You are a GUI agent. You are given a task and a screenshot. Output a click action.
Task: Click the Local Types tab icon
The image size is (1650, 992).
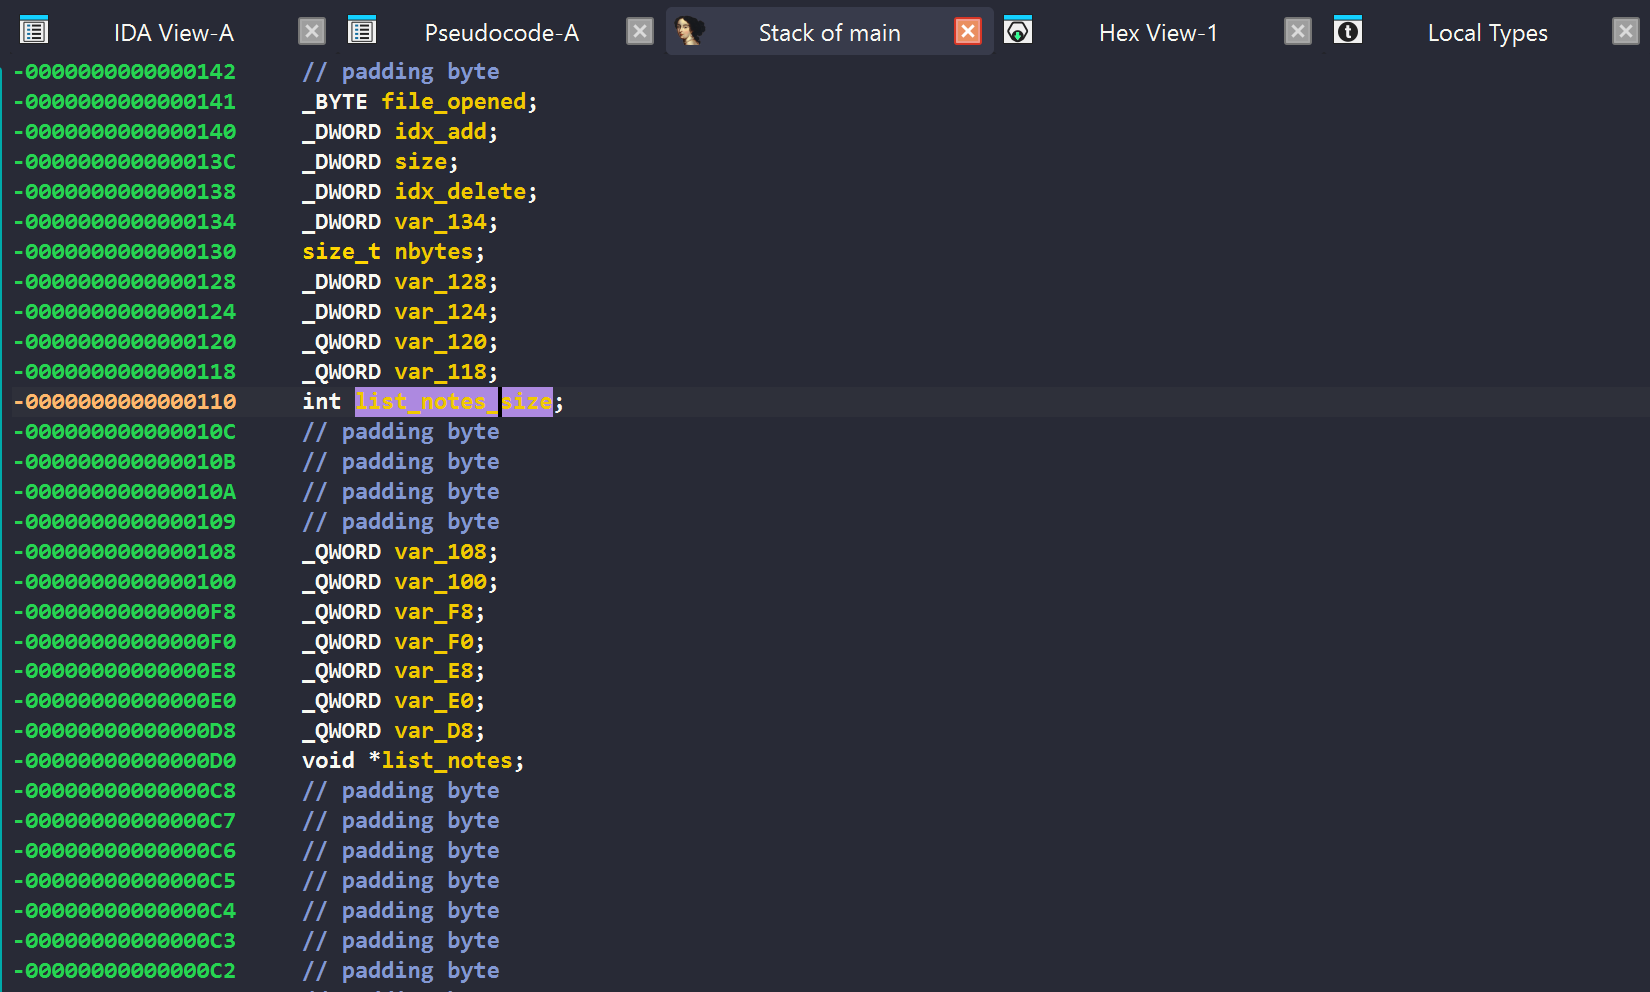pyautogui.click(x=1348, y=31)
